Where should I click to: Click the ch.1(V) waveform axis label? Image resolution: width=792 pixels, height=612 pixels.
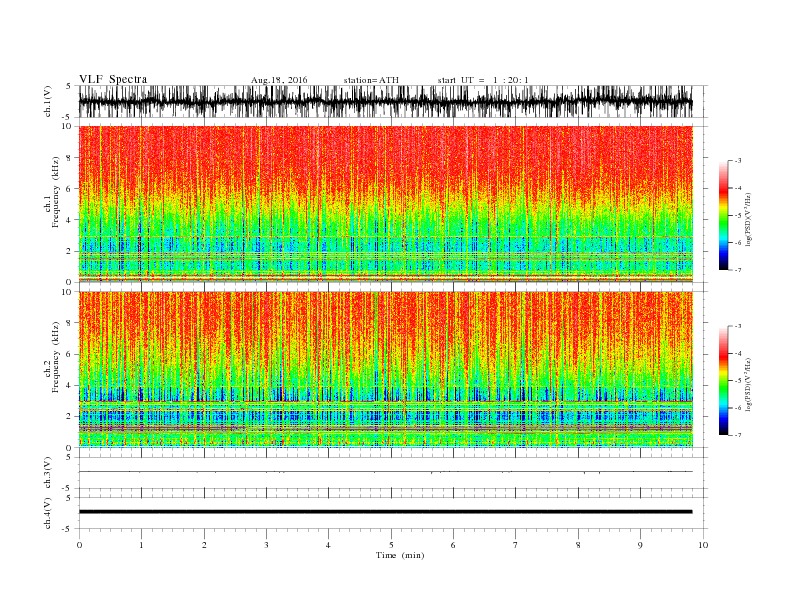click(48, 101)
